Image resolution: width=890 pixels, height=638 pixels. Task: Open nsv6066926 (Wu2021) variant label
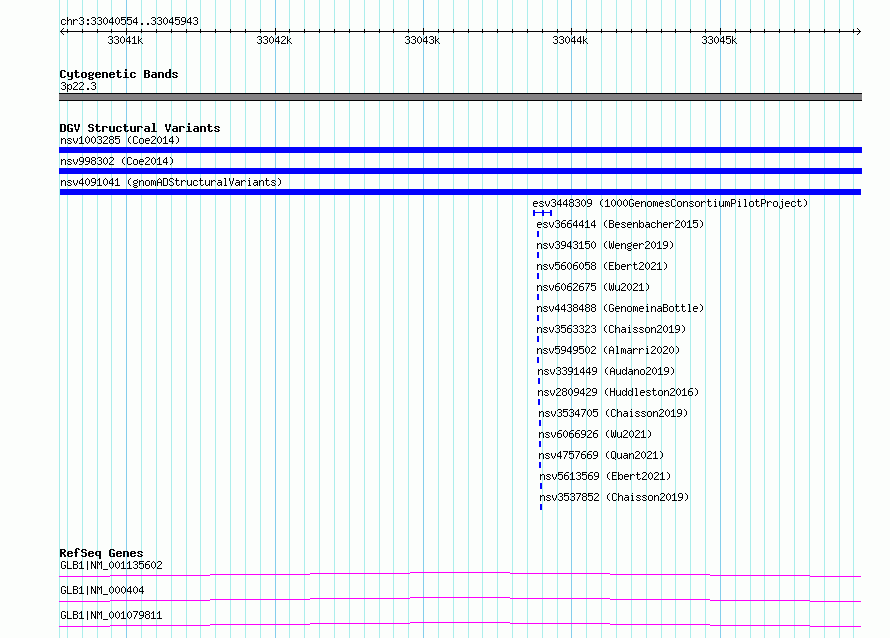[x=595, y=434]
